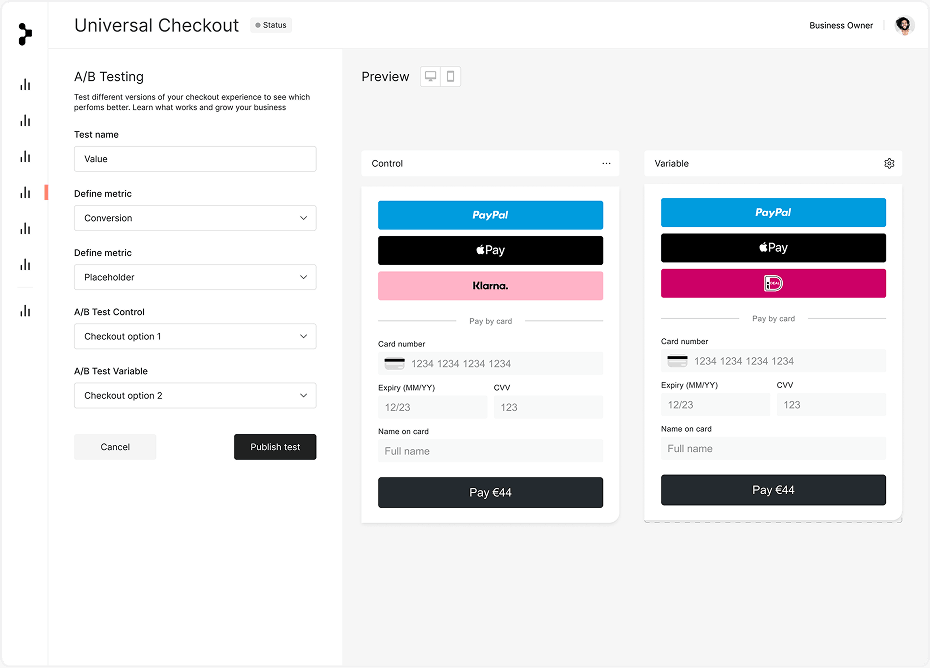930x668 pixels.
Task: Open the A/B Test Variable dropdown
Action: pos(195,396)
